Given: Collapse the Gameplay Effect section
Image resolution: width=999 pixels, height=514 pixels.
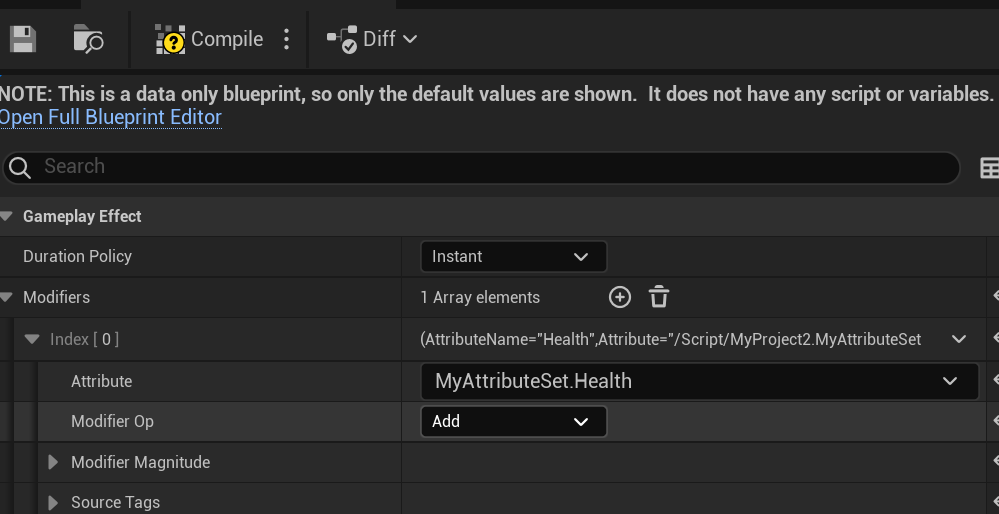Looking at the screenshot, I should pos(8,216).
